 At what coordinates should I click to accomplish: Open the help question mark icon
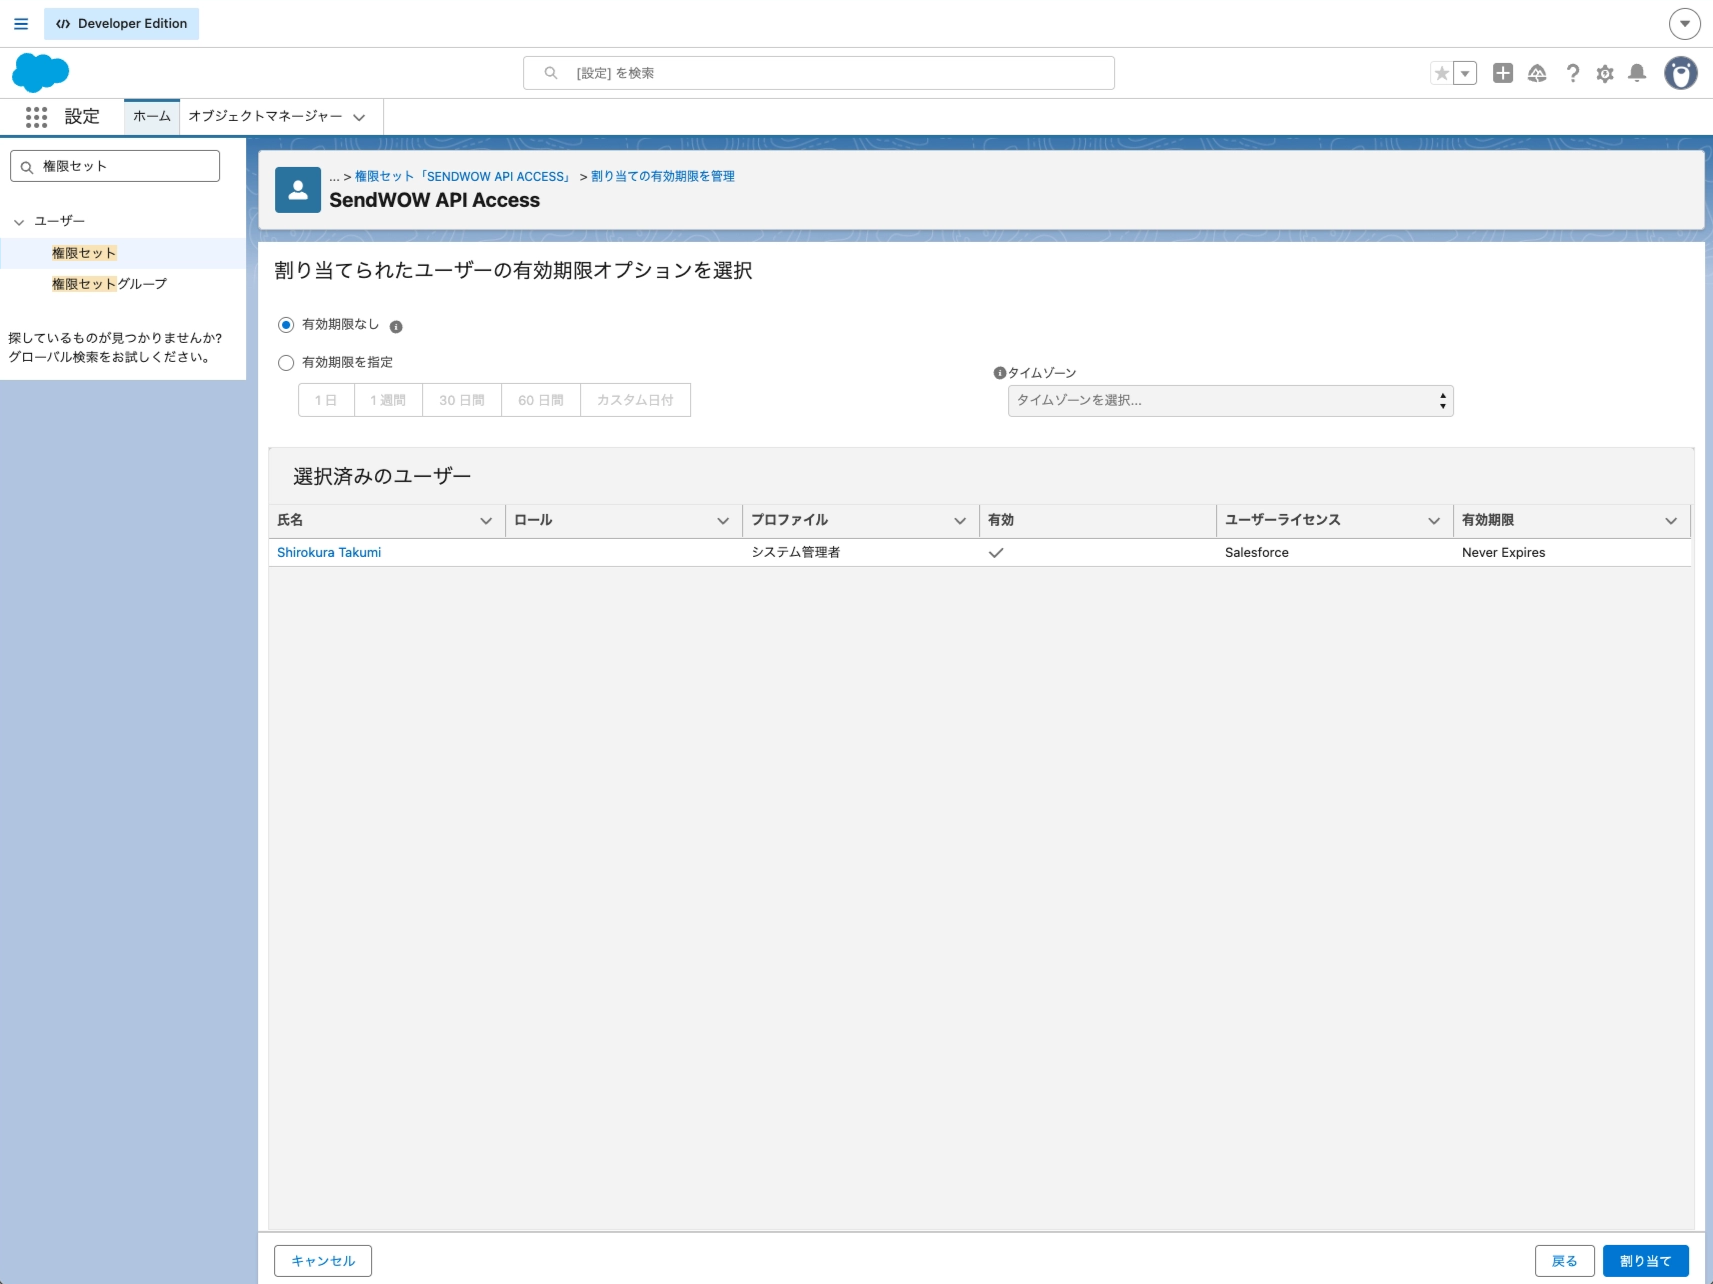pyautogui.click(x=1572, y=73)
